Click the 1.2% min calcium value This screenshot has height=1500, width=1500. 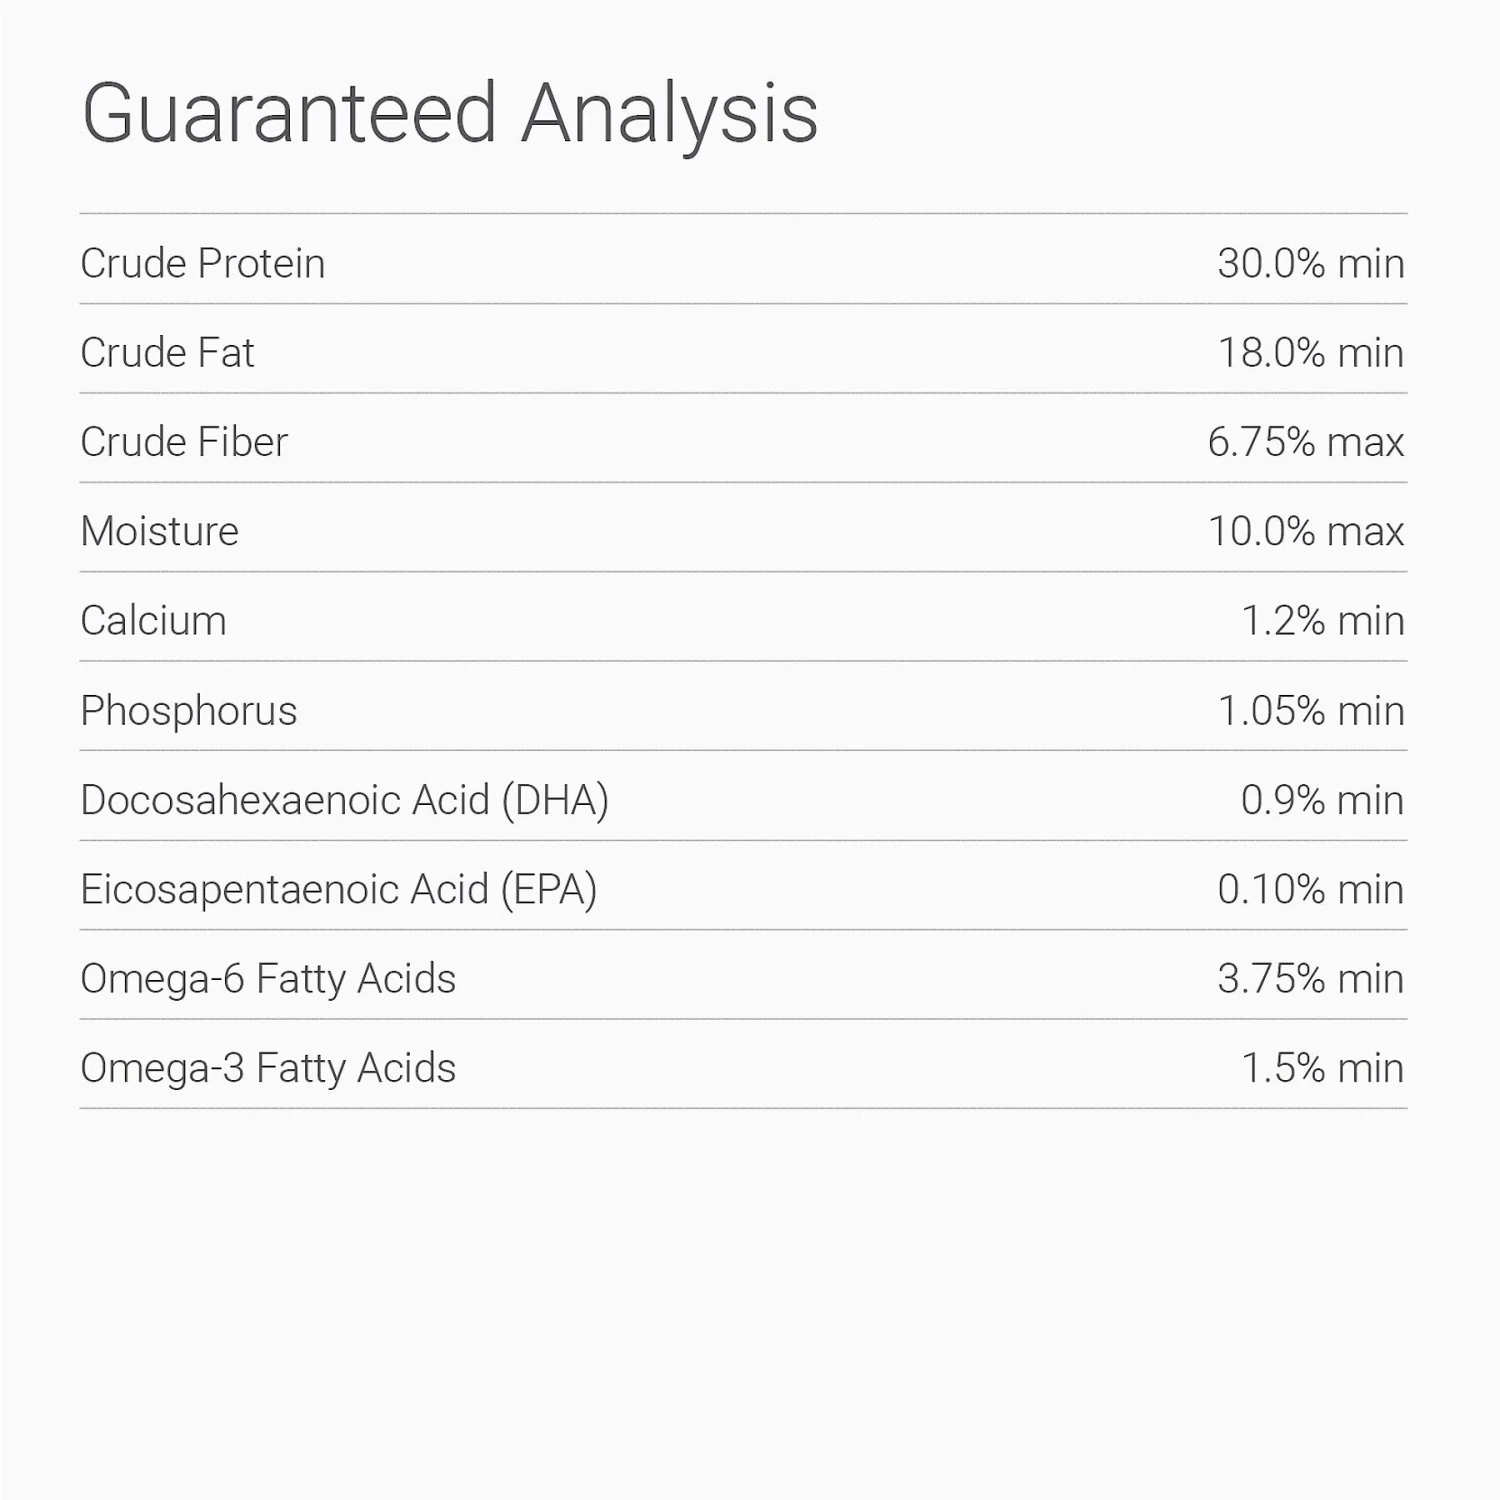point(1322,621)
